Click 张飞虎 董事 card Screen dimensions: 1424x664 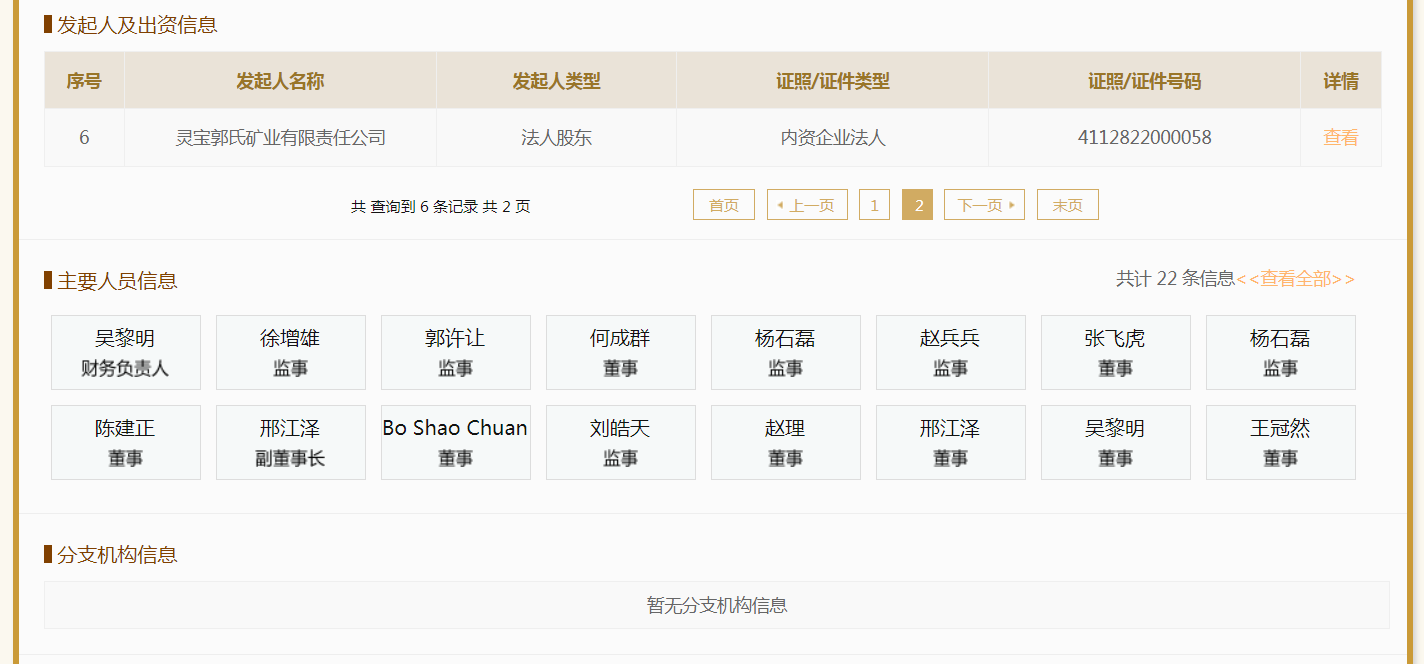click(1116, 352)
